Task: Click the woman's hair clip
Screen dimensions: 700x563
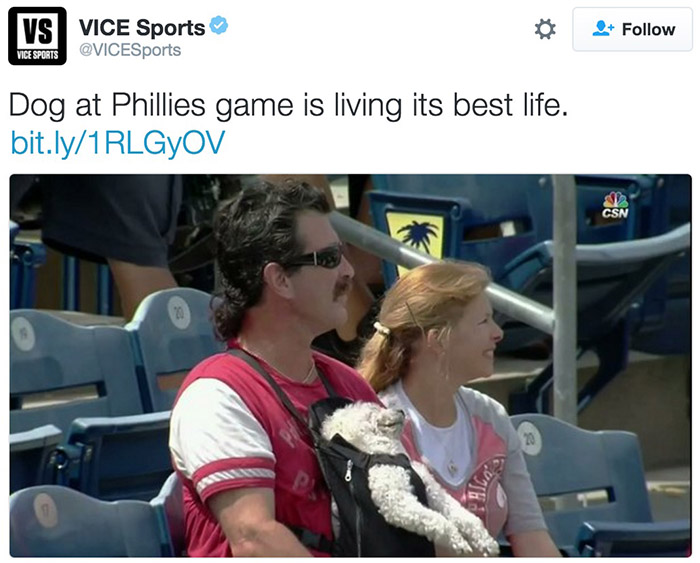Action: (381, 329)
